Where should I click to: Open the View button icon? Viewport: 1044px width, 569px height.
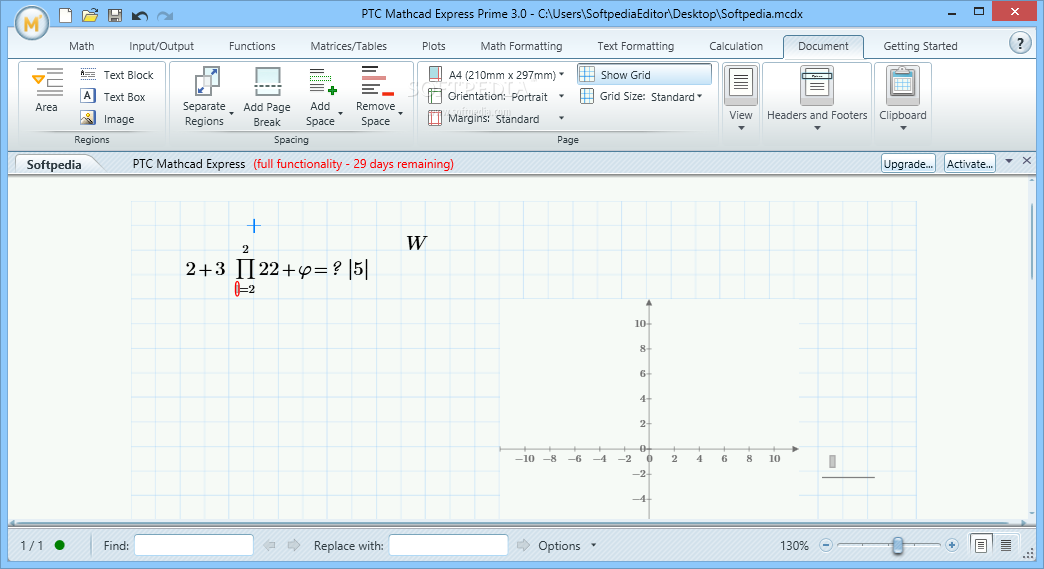[x=740, y=85]
